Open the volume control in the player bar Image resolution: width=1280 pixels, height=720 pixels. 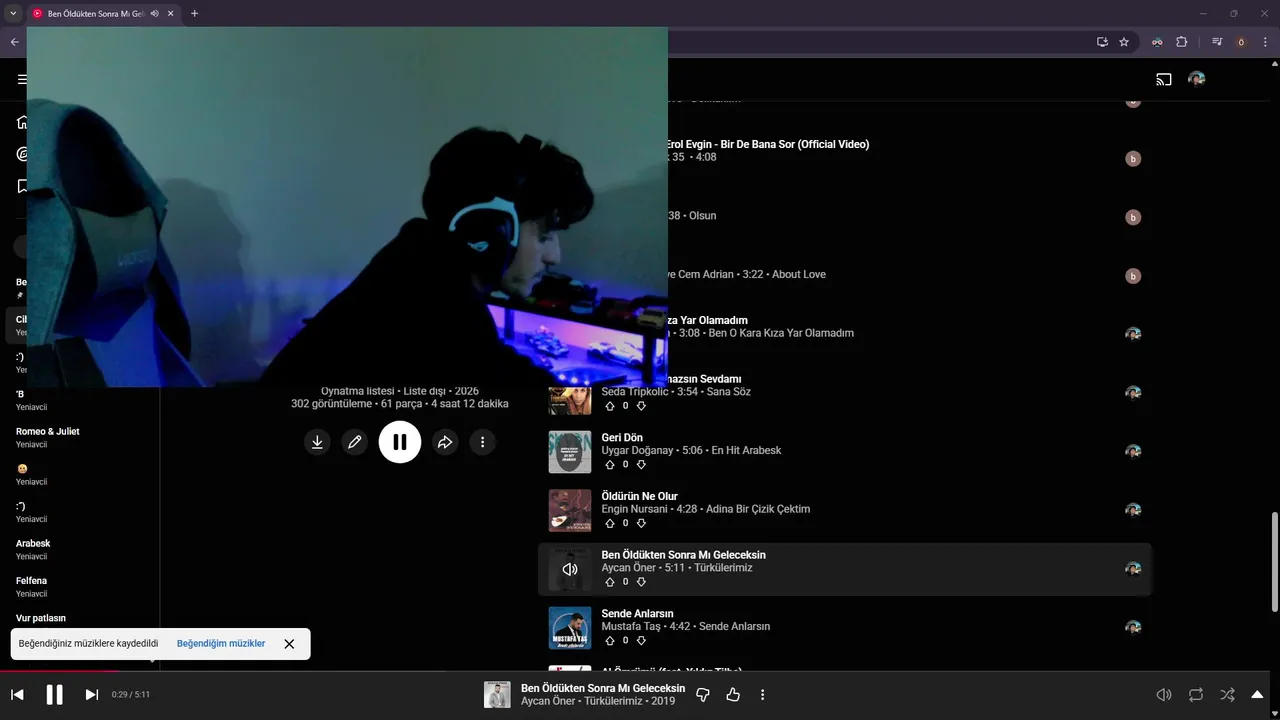pos(1164,694)
